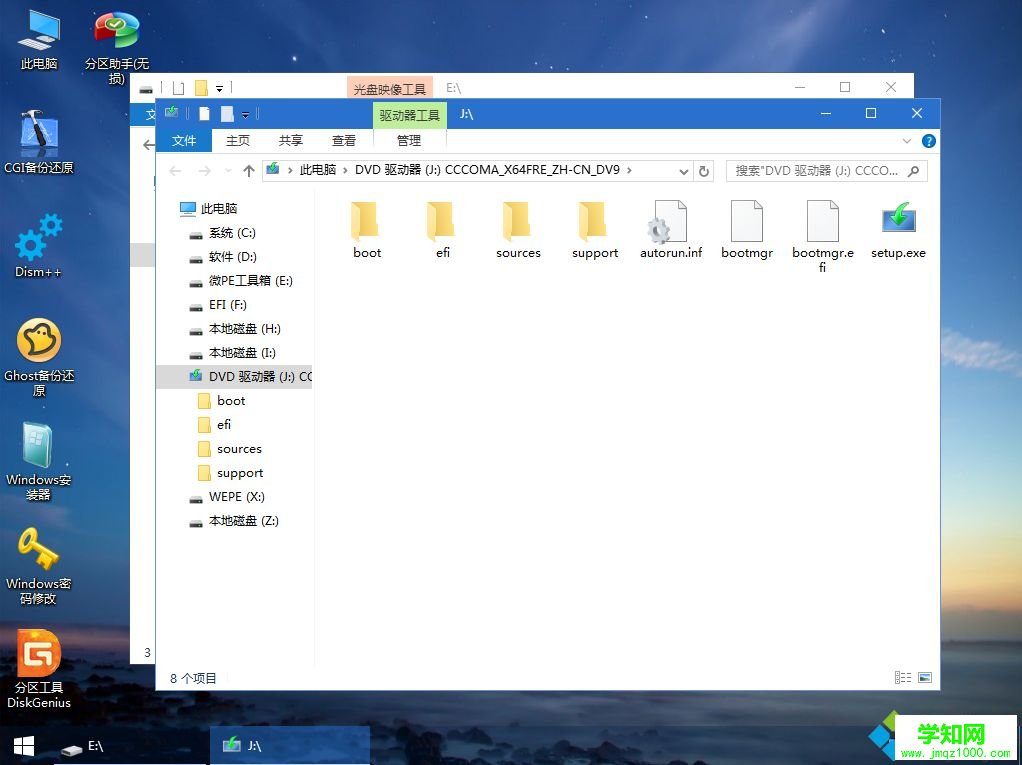The image size is (1022, 765).
Task: Switch to details view in status bar
Action: 901,678
